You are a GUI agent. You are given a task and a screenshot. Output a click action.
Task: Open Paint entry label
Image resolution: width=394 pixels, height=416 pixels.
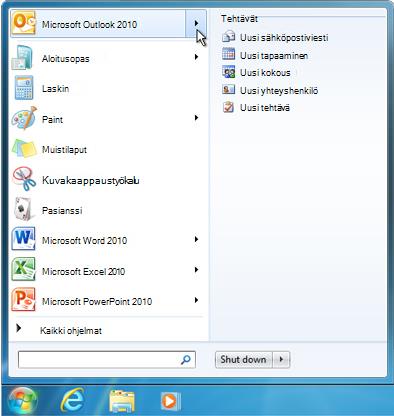(52, 119)
